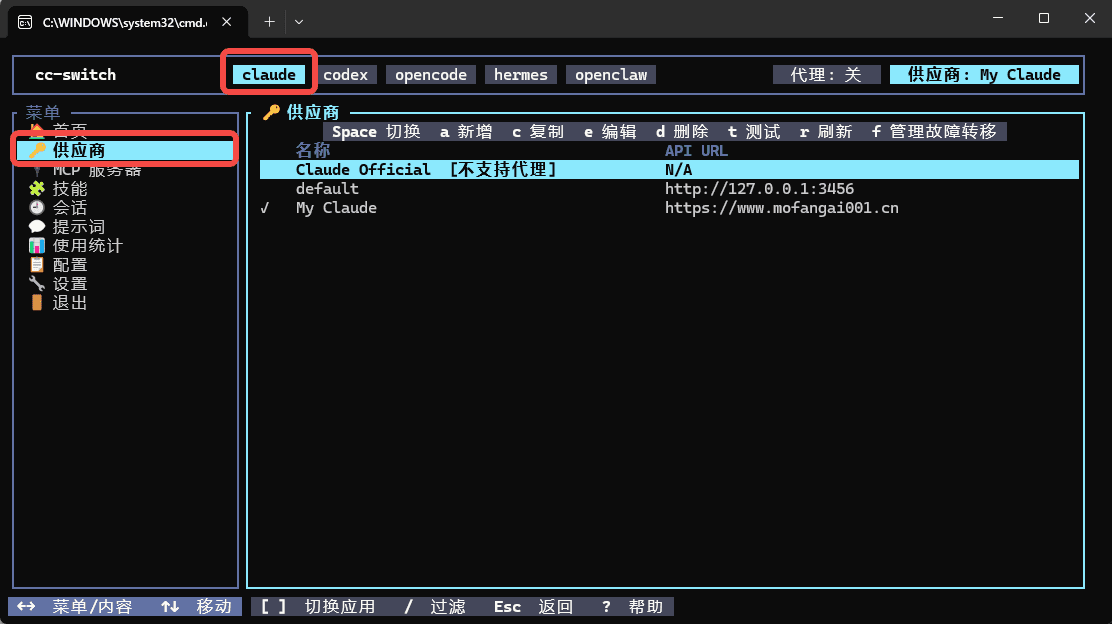Click the Esc 返回 footer hint
This screenshot has height=624, width=1112.
coord(533,606)
